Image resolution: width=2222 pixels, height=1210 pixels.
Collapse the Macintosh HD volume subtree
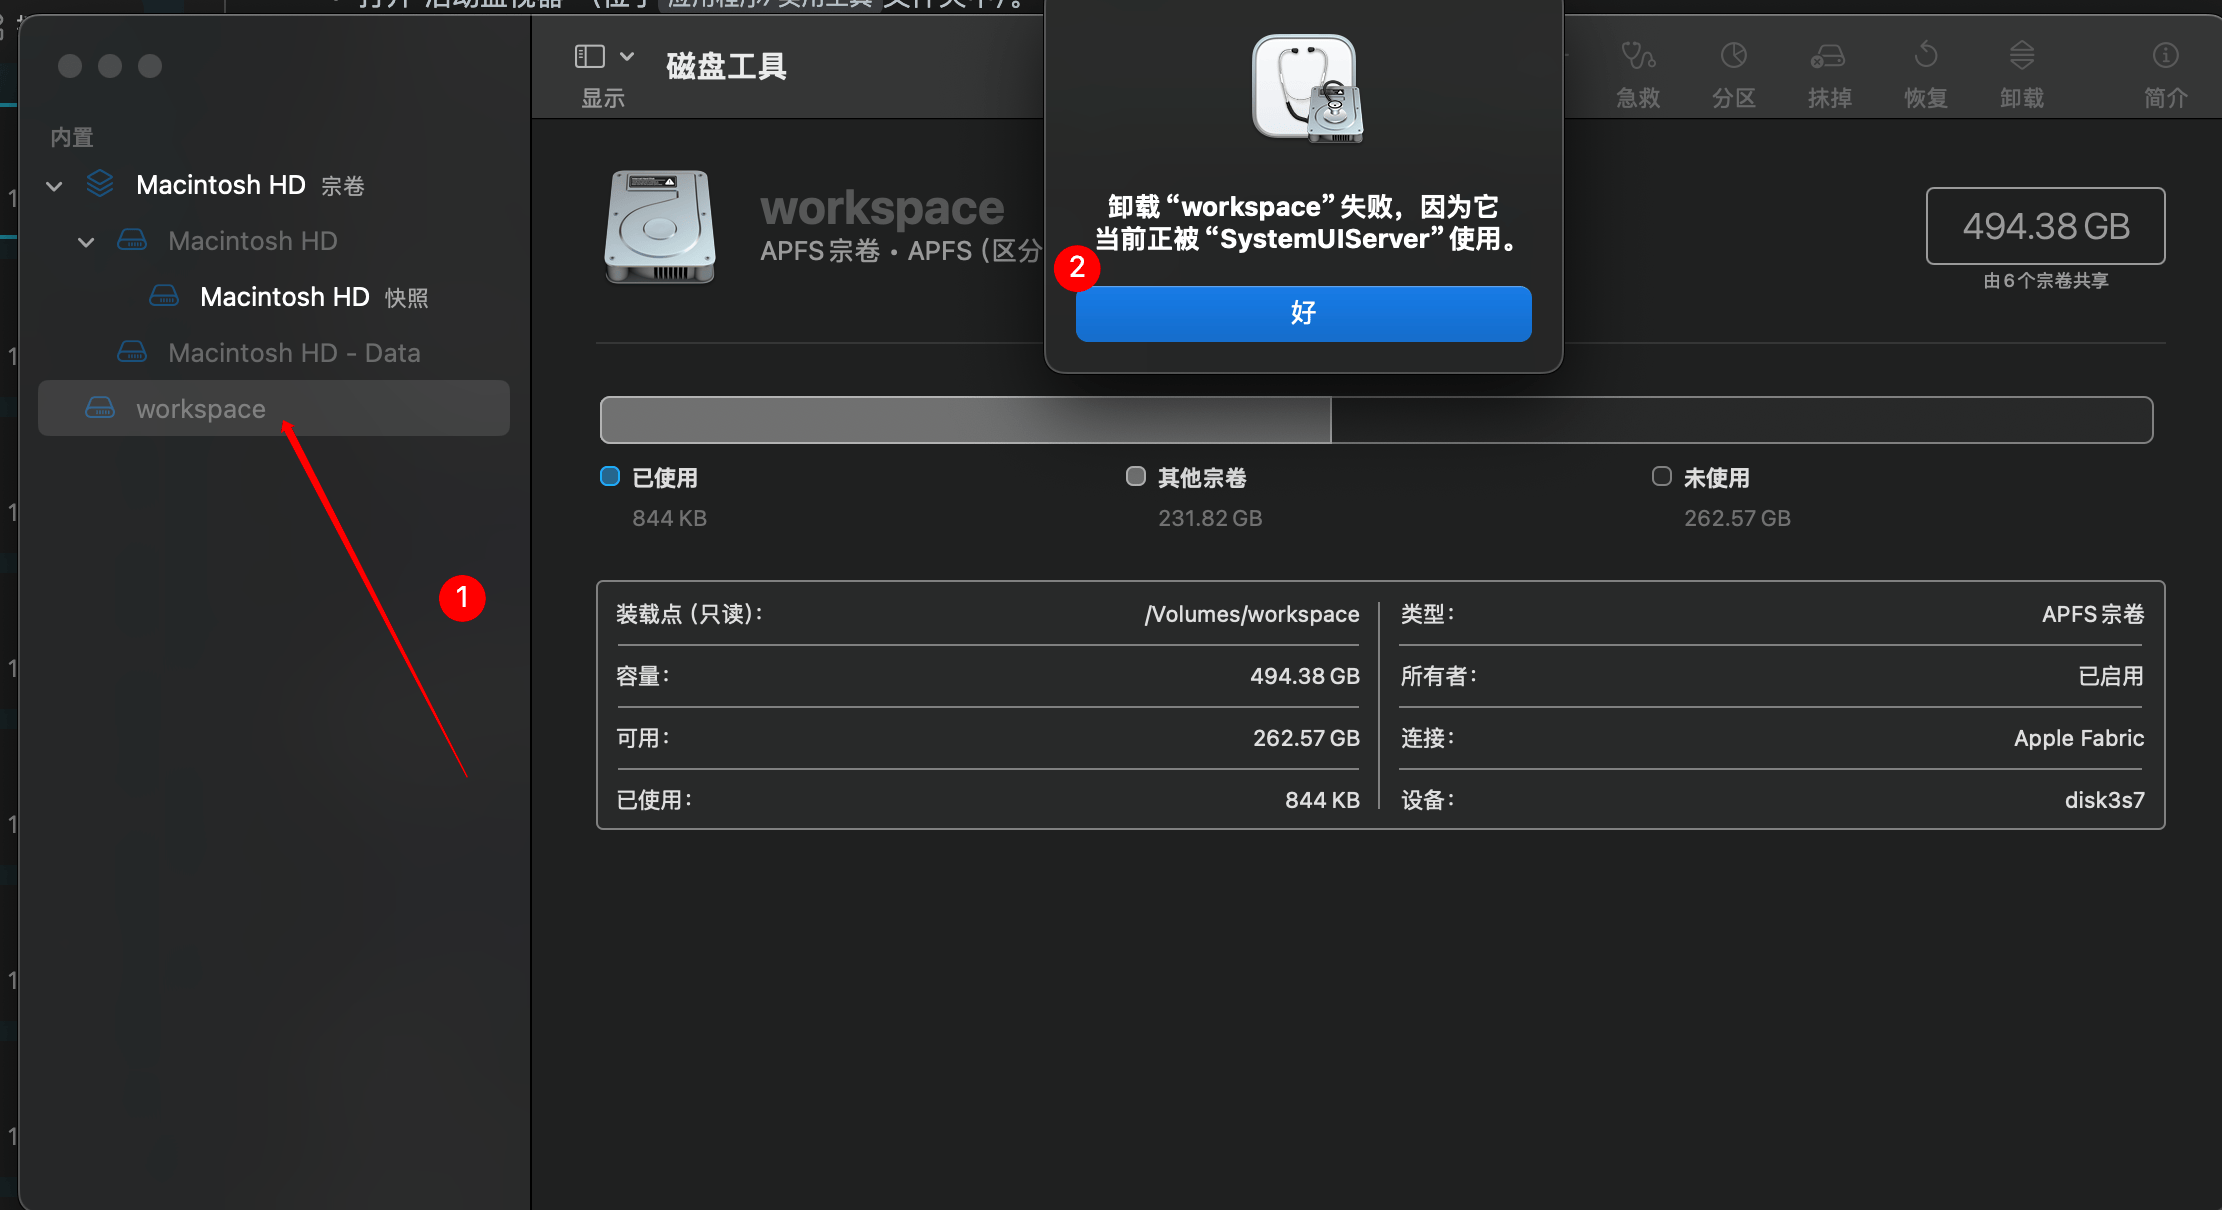click(x=87, y=242)
